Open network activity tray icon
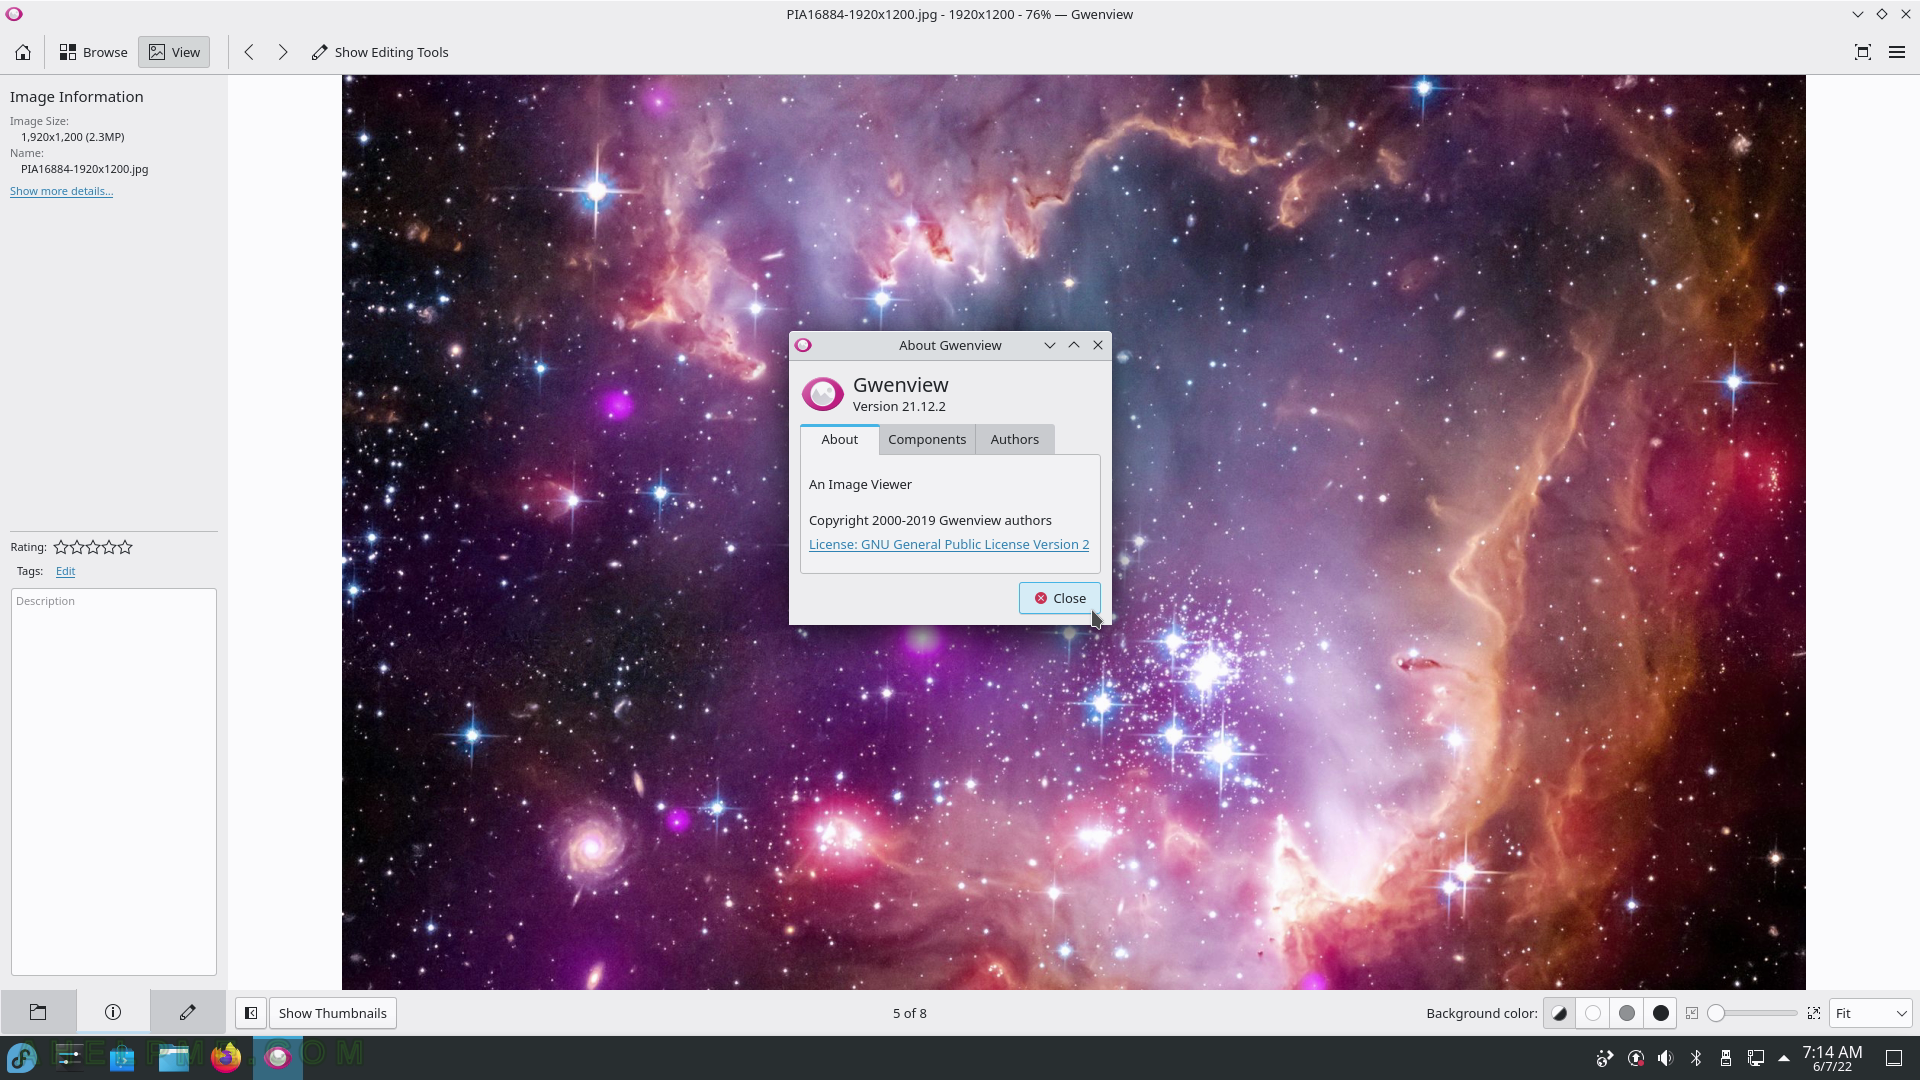 1605,1058
